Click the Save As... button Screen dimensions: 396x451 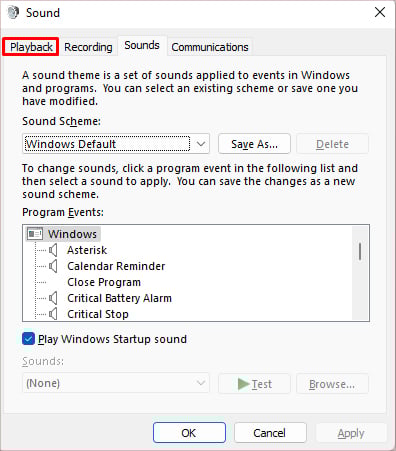point(254,144)
